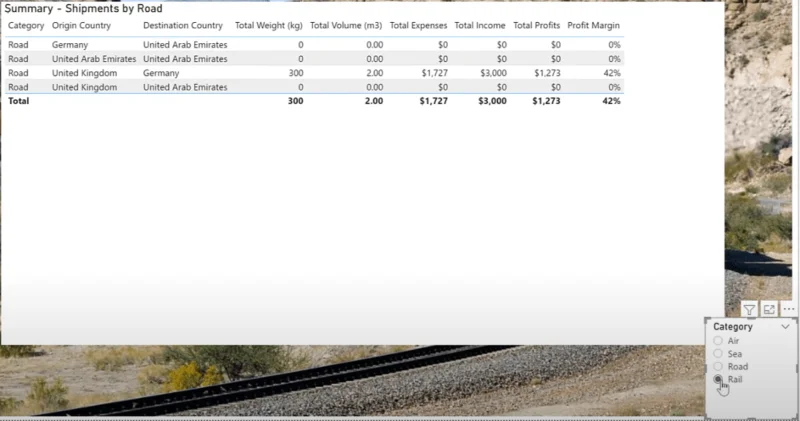Sort by Total Profits column header
The width and height of the screenshot is (800, 421).
point(536,26)
